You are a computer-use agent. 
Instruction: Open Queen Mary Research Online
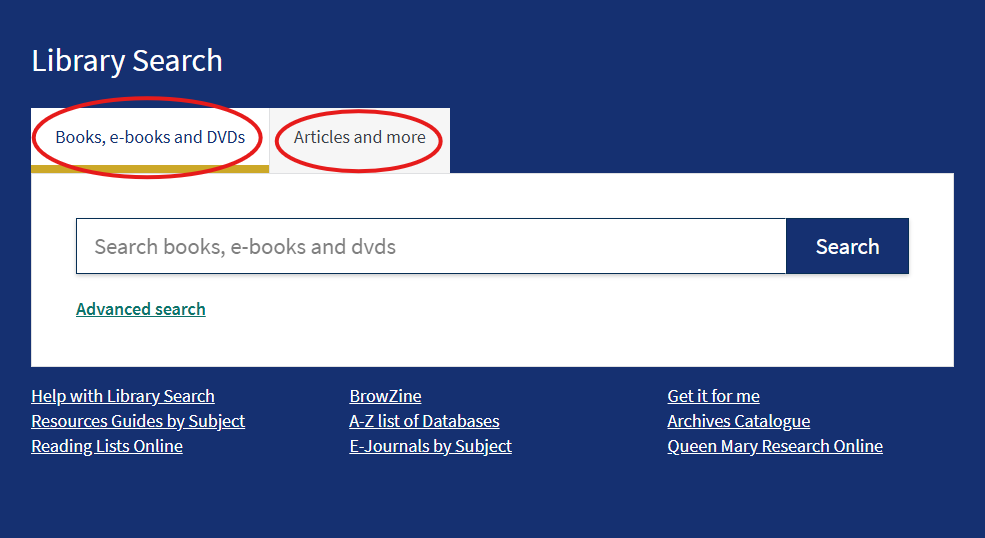click(x=775, y=446)
